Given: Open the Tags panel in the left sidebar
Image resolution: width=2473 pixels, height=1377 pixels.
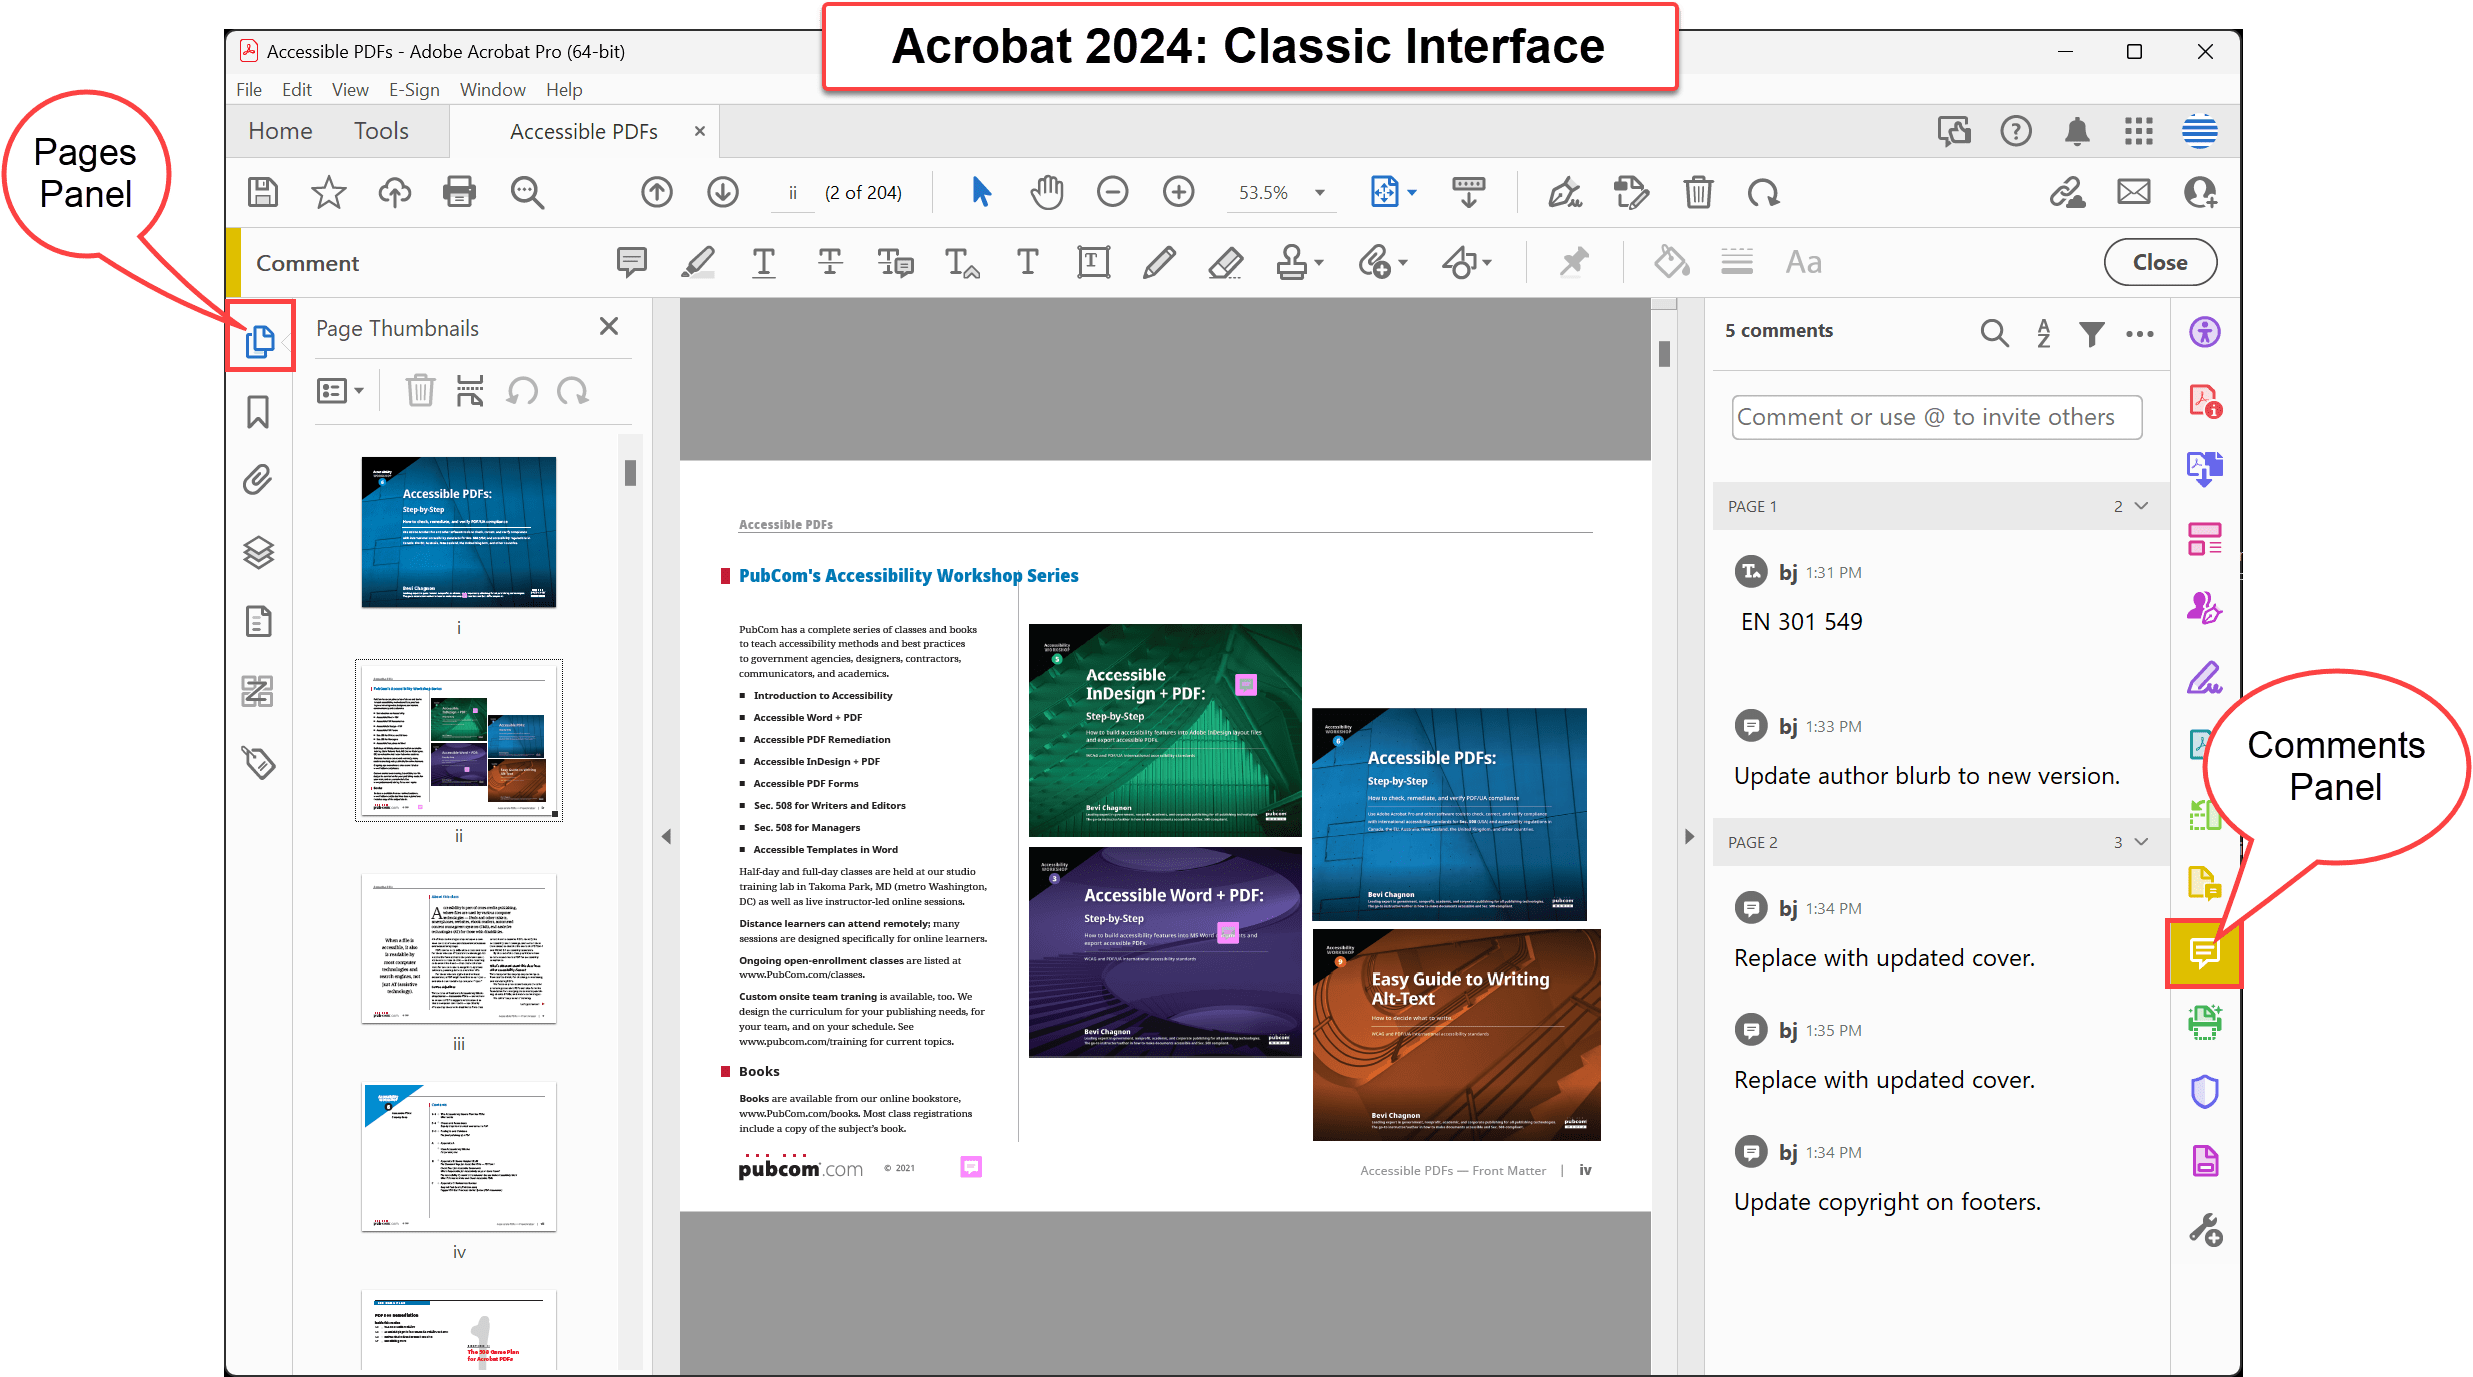Looking at the screenshot, I should point(258,763).
